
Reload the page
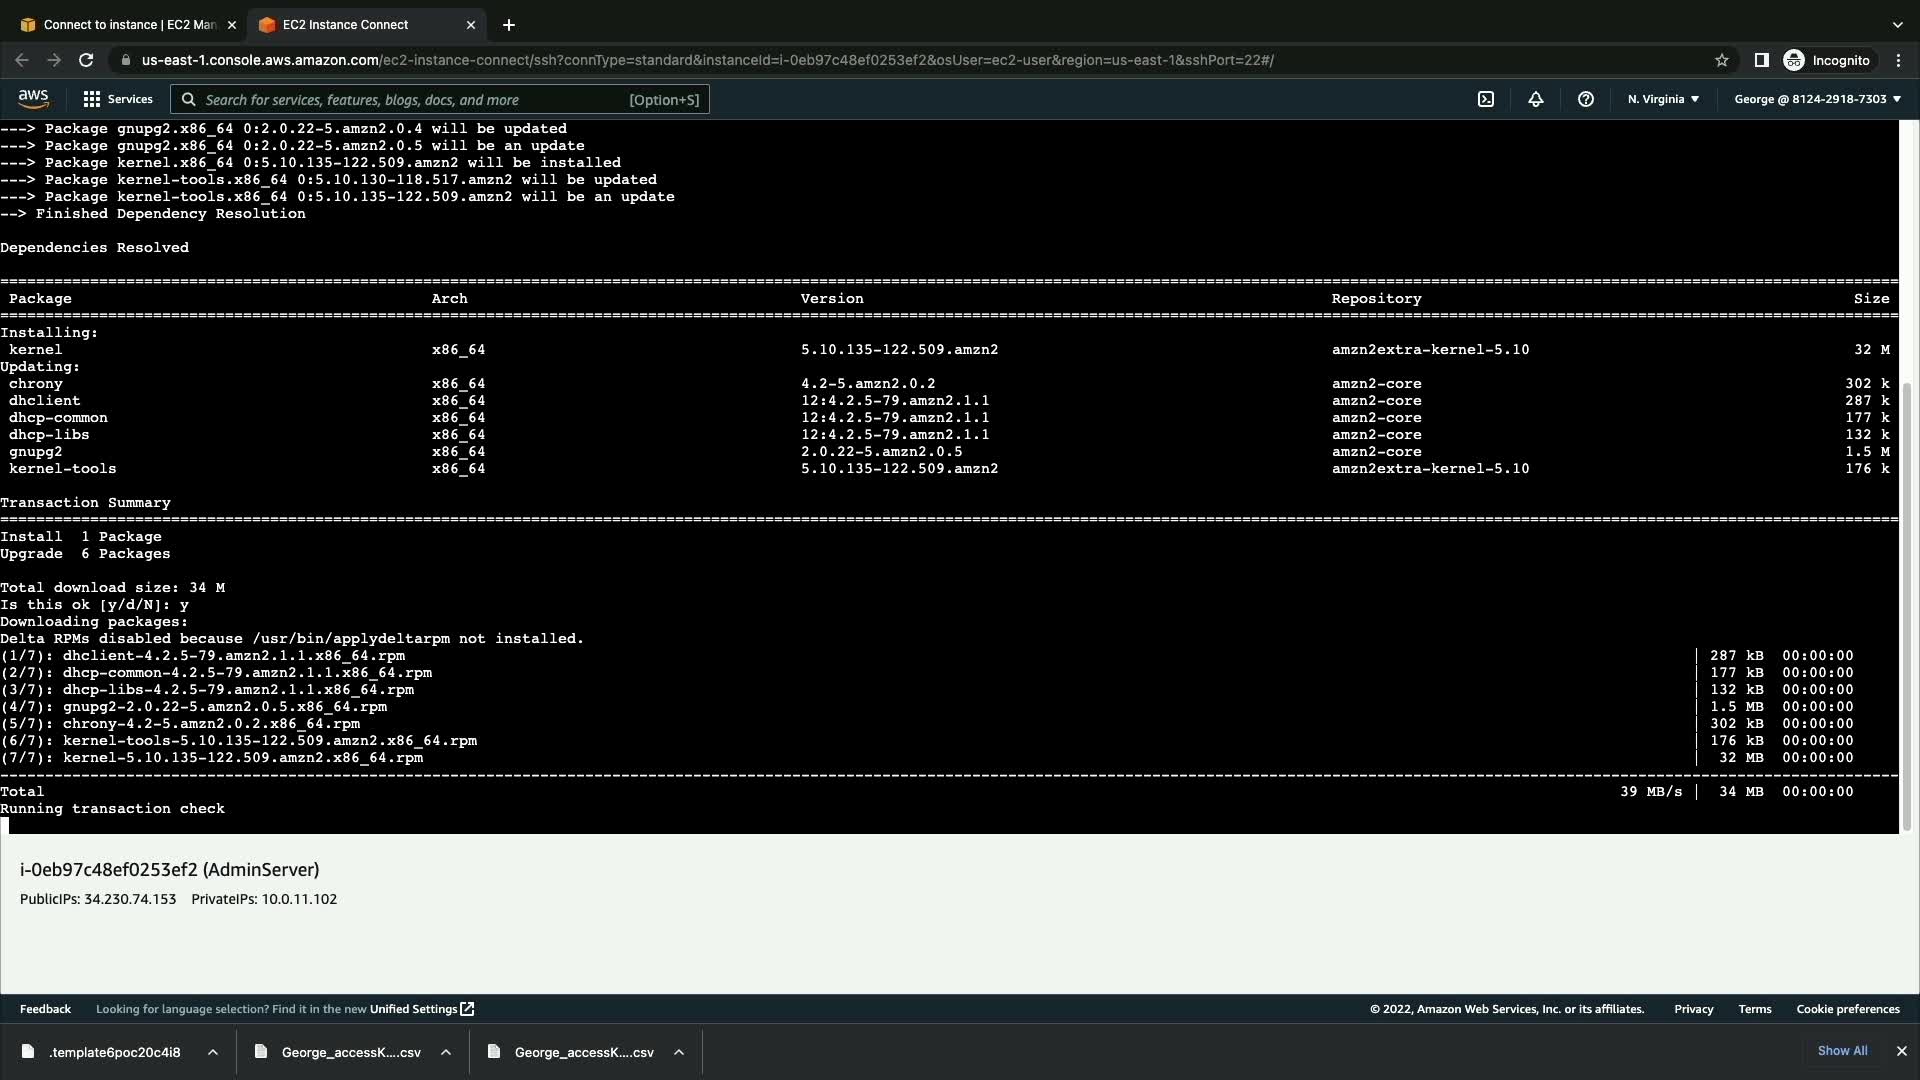(x=86, y=60)
